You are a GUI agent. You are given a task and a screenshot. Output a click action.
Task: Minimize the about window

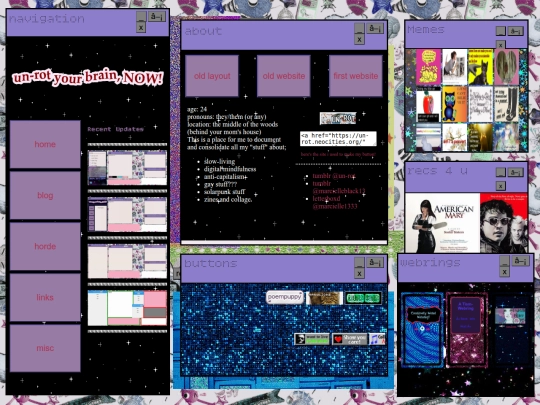click(359, 28)
